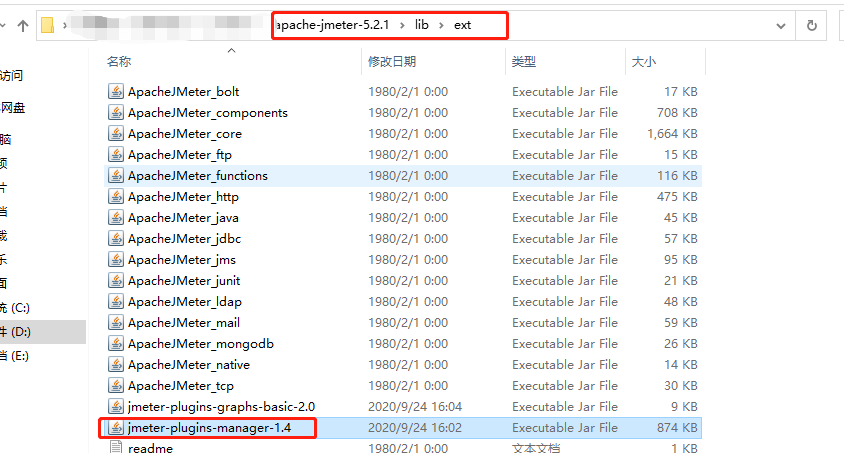The height and width of the screenshot is (453, 844).
Task: Select the ApacheJMeter_tcp file name
Action: pos(181,385)
